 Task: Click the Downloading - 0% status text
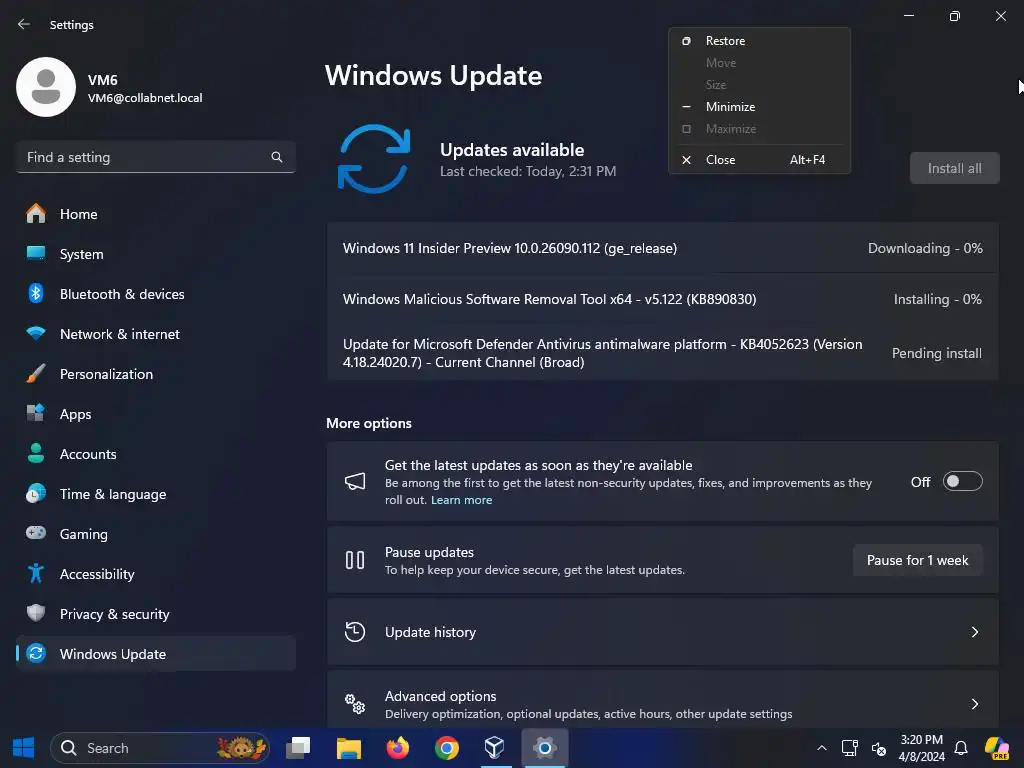point(925,248)
